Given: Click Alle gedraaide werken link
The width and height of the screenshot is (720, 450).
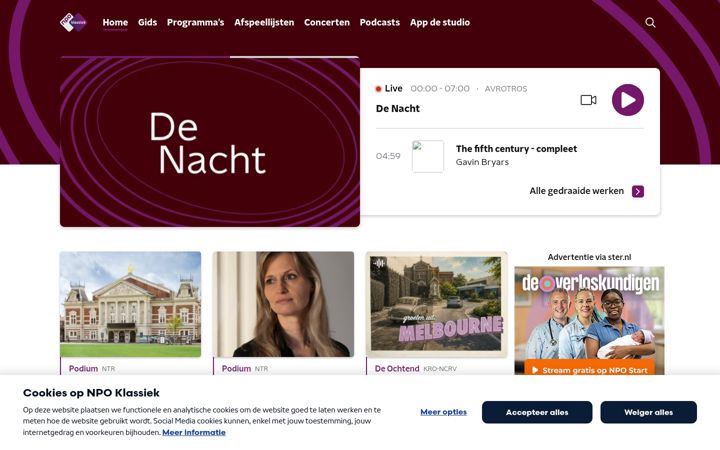Looking at the screenshot, I should [577, 191].
